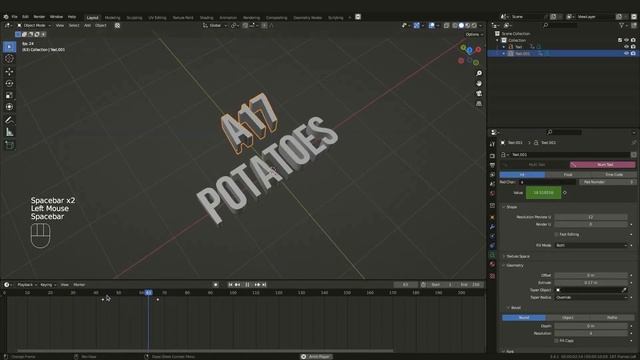Toggle viewport gizmos button

point(416,25)
